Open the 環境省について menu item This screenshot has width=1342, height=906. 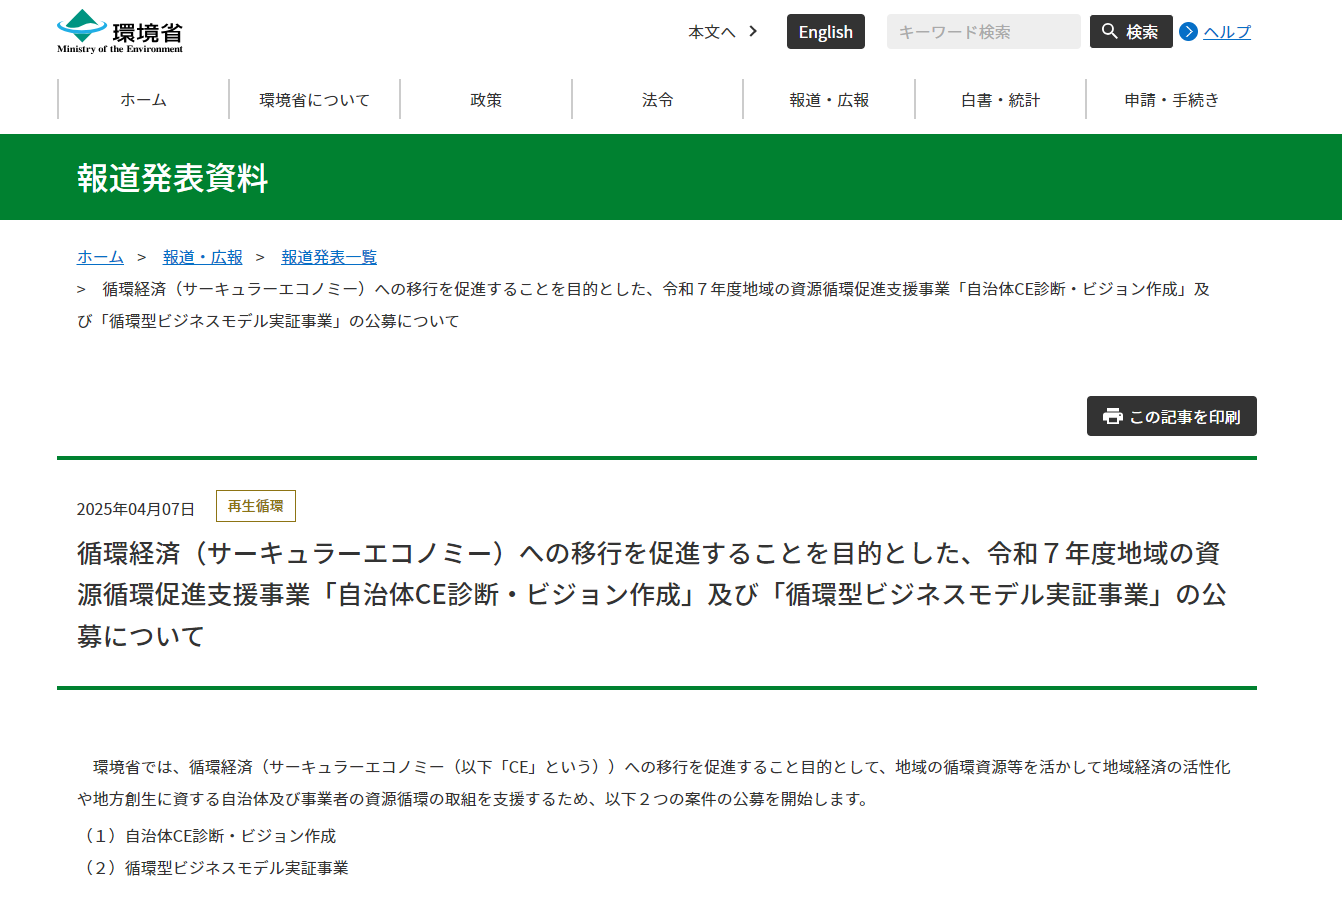click(314, 100)
